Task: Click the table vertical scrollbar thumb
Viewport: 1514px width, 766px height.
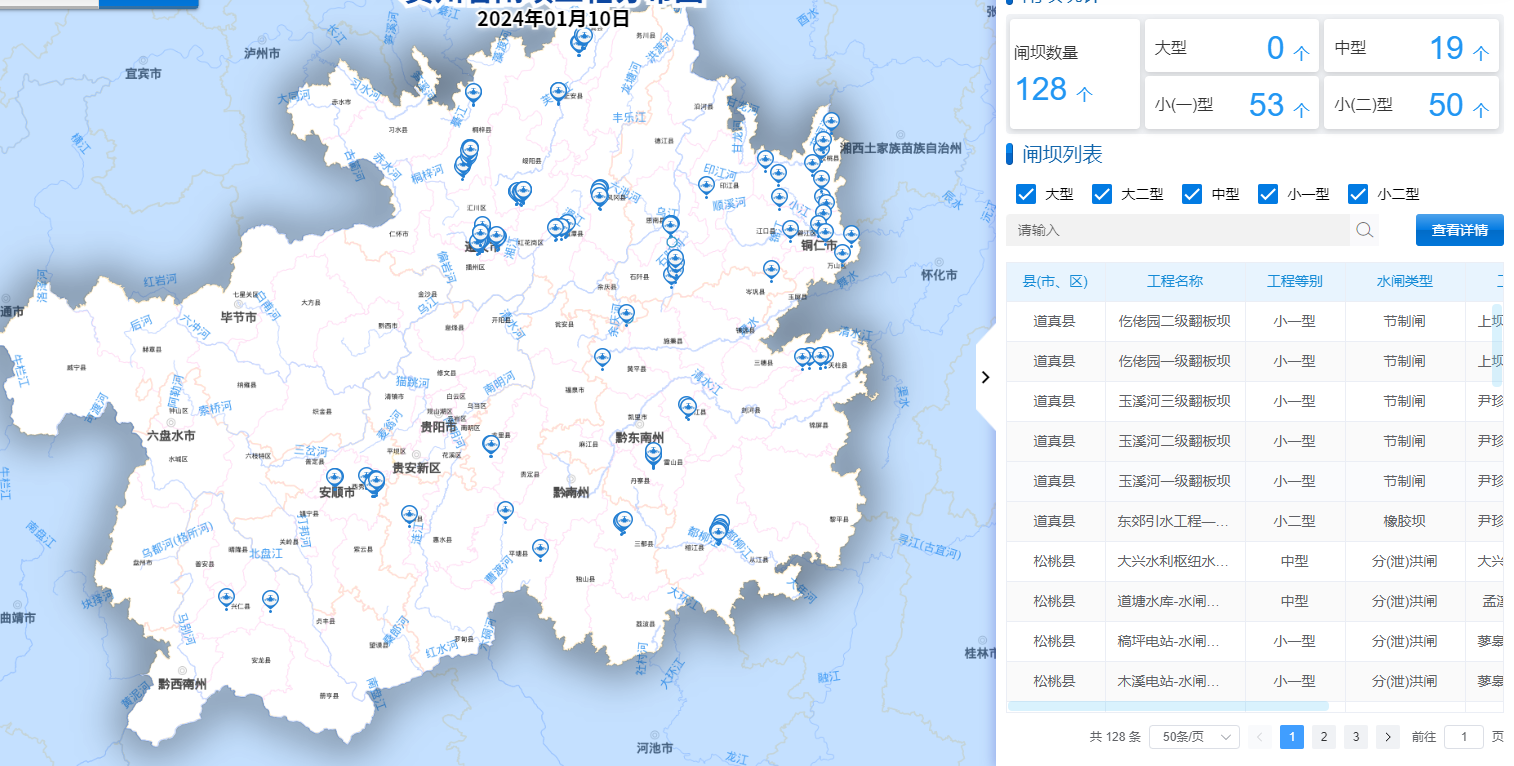Action: [1497, 345]
